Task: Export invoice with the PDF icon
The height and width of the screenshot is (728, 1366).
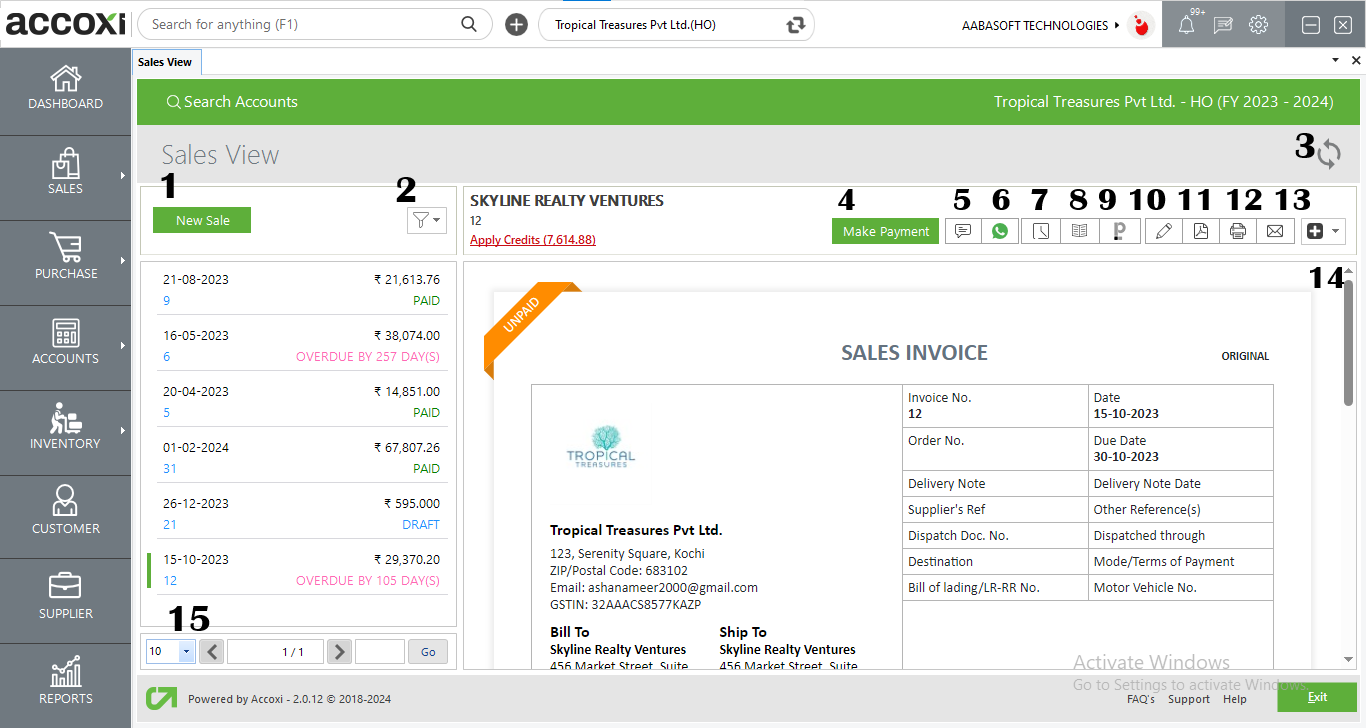Action: point(1200,231)
